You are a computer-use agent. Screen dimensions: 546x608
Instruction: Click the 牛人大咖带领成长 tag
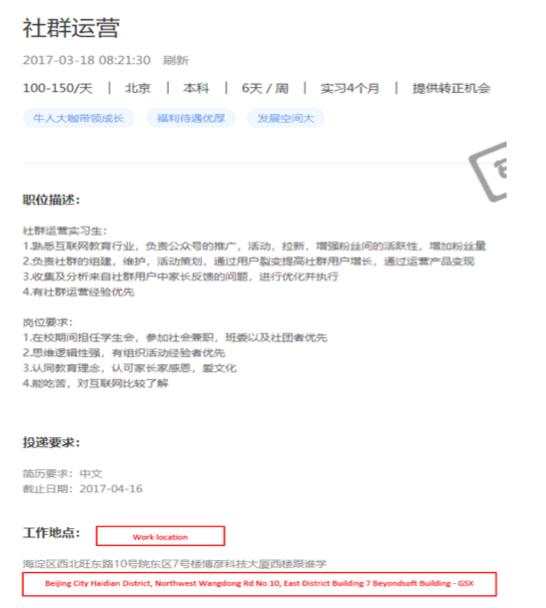click(x=79, y=118)
